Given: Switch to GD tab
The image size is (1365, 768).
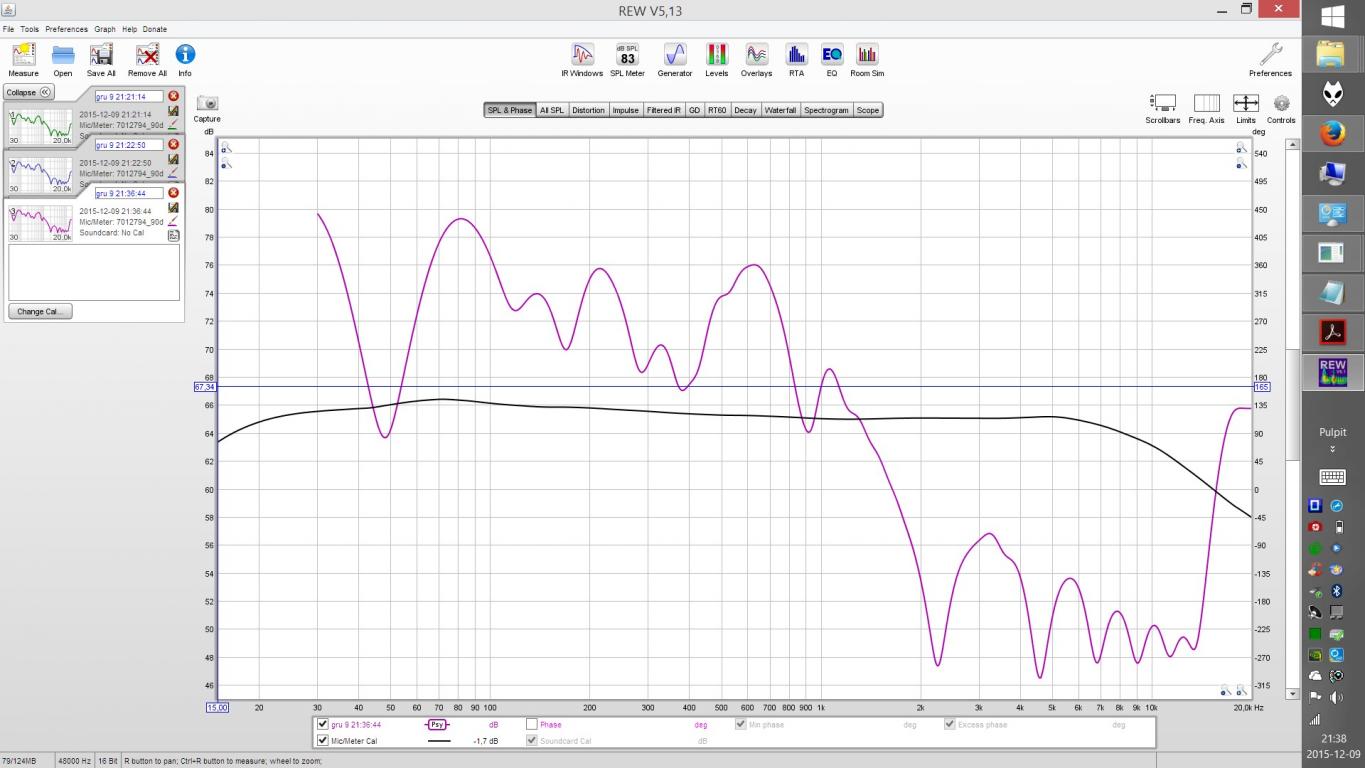Looking at the screenshot, I should click(x=694, y=110).
